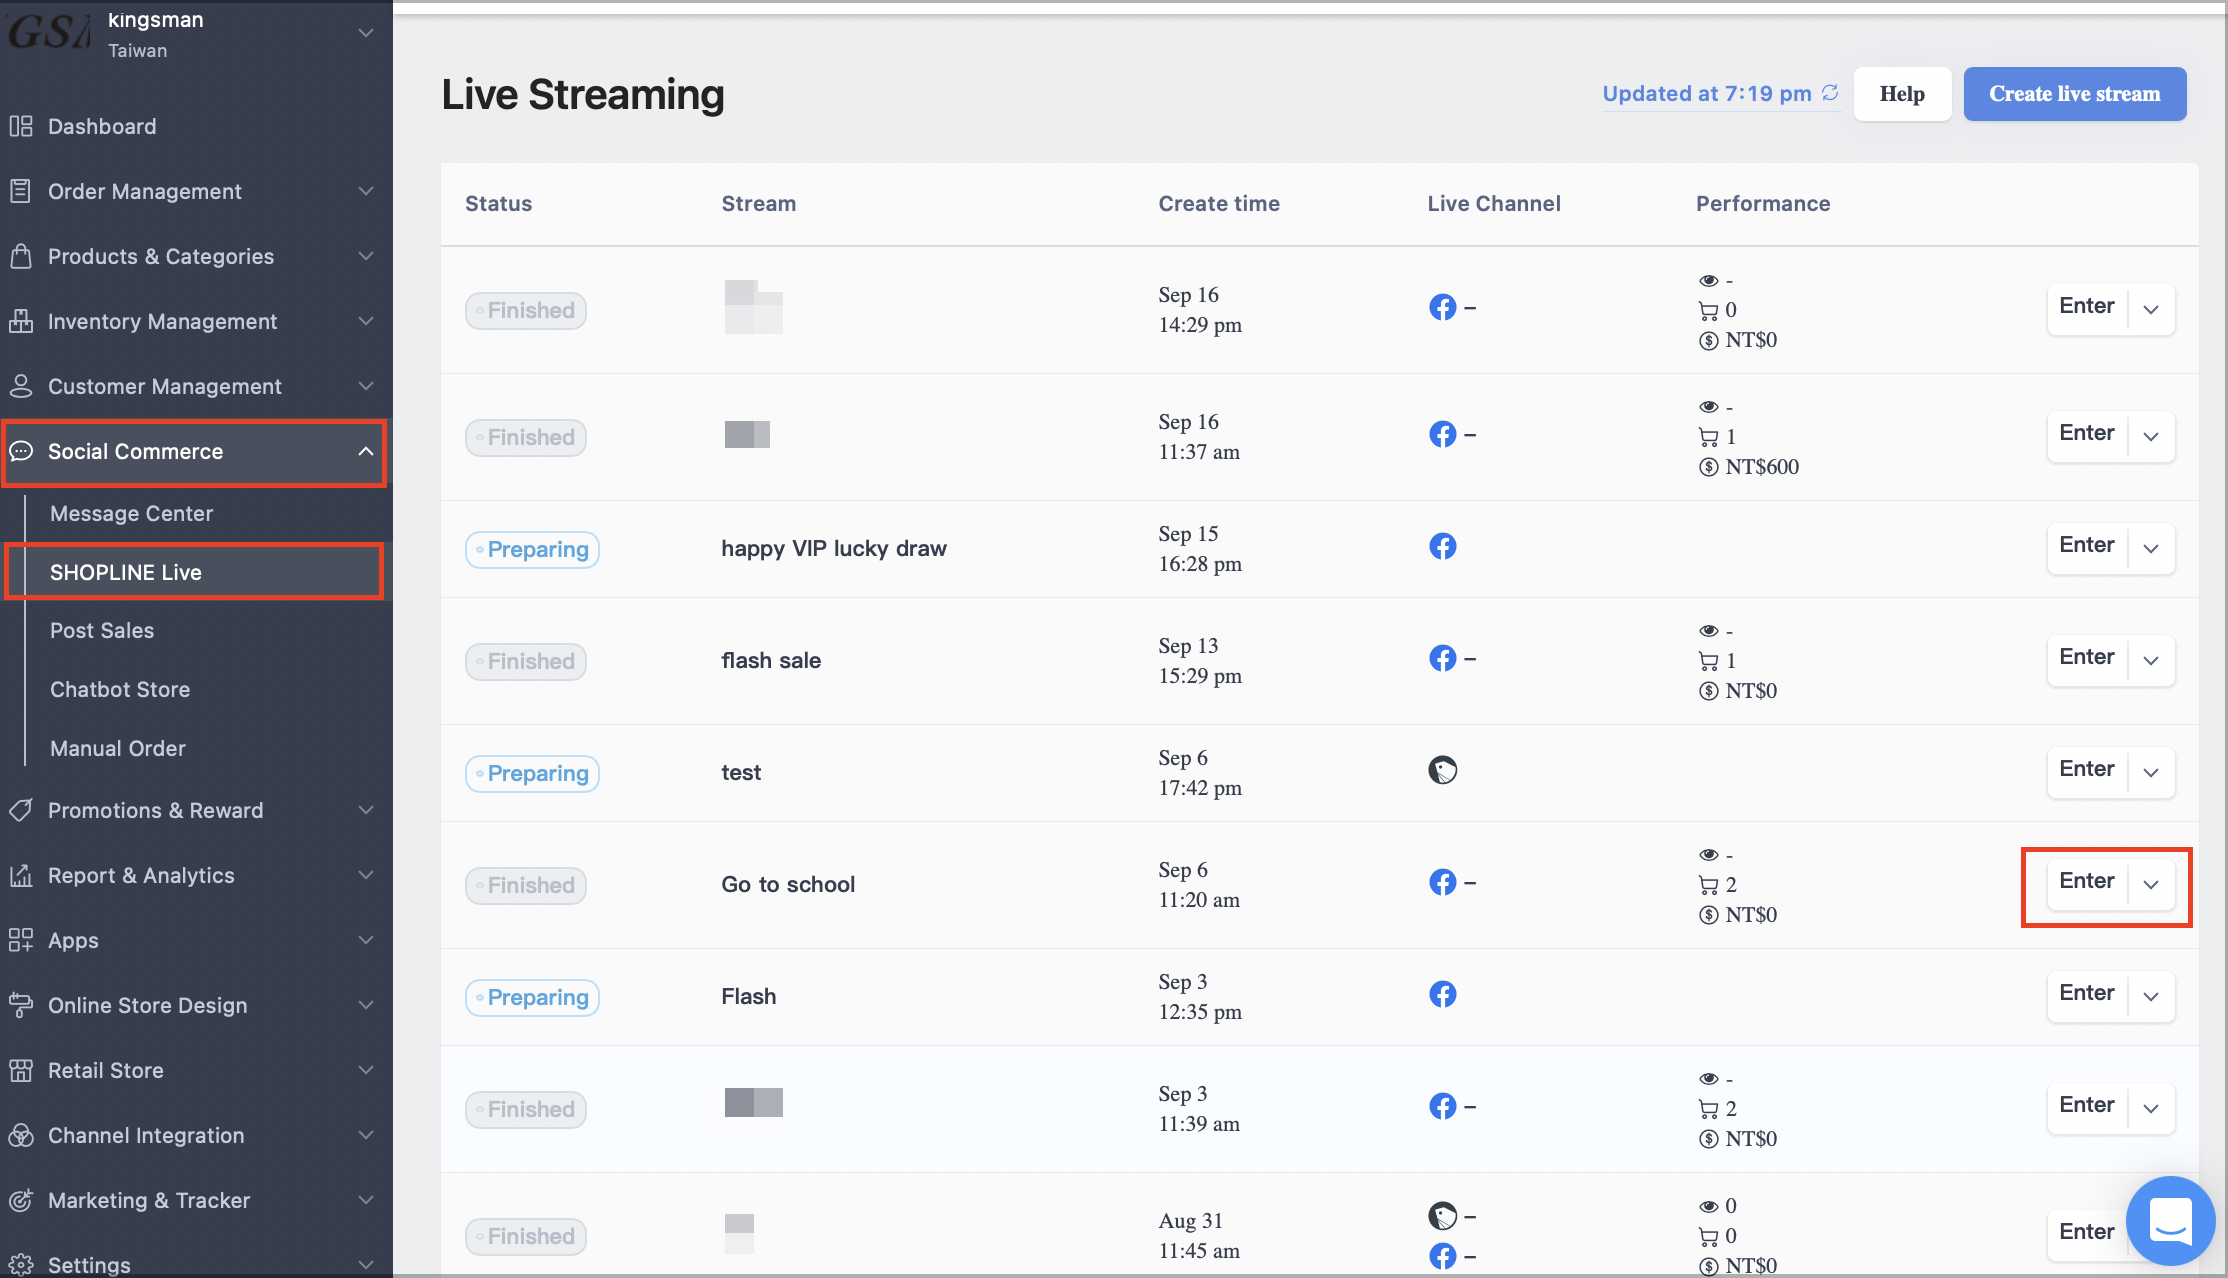Click Facebook icon in happy VIP lucky draw row
The image size is (2228, 1278).
pyautogui.click(x=1442, y=546)
